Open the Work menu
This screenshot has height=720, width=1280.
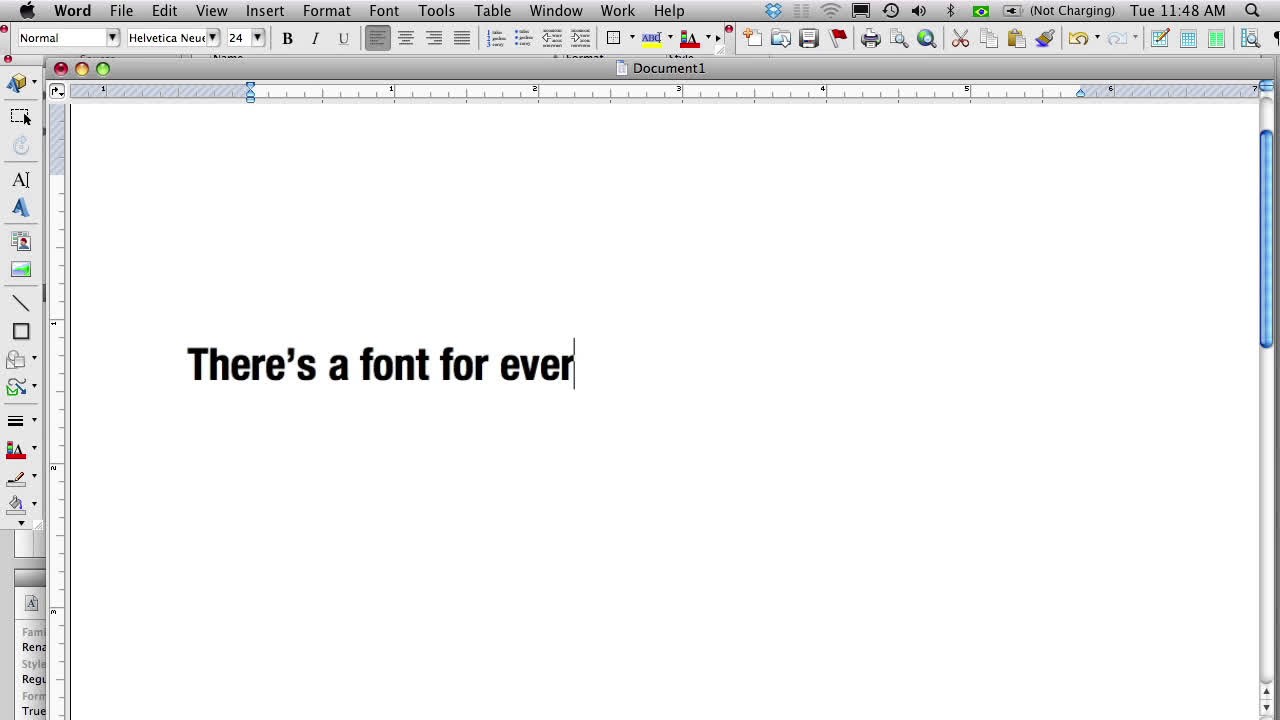click(618, 10)
